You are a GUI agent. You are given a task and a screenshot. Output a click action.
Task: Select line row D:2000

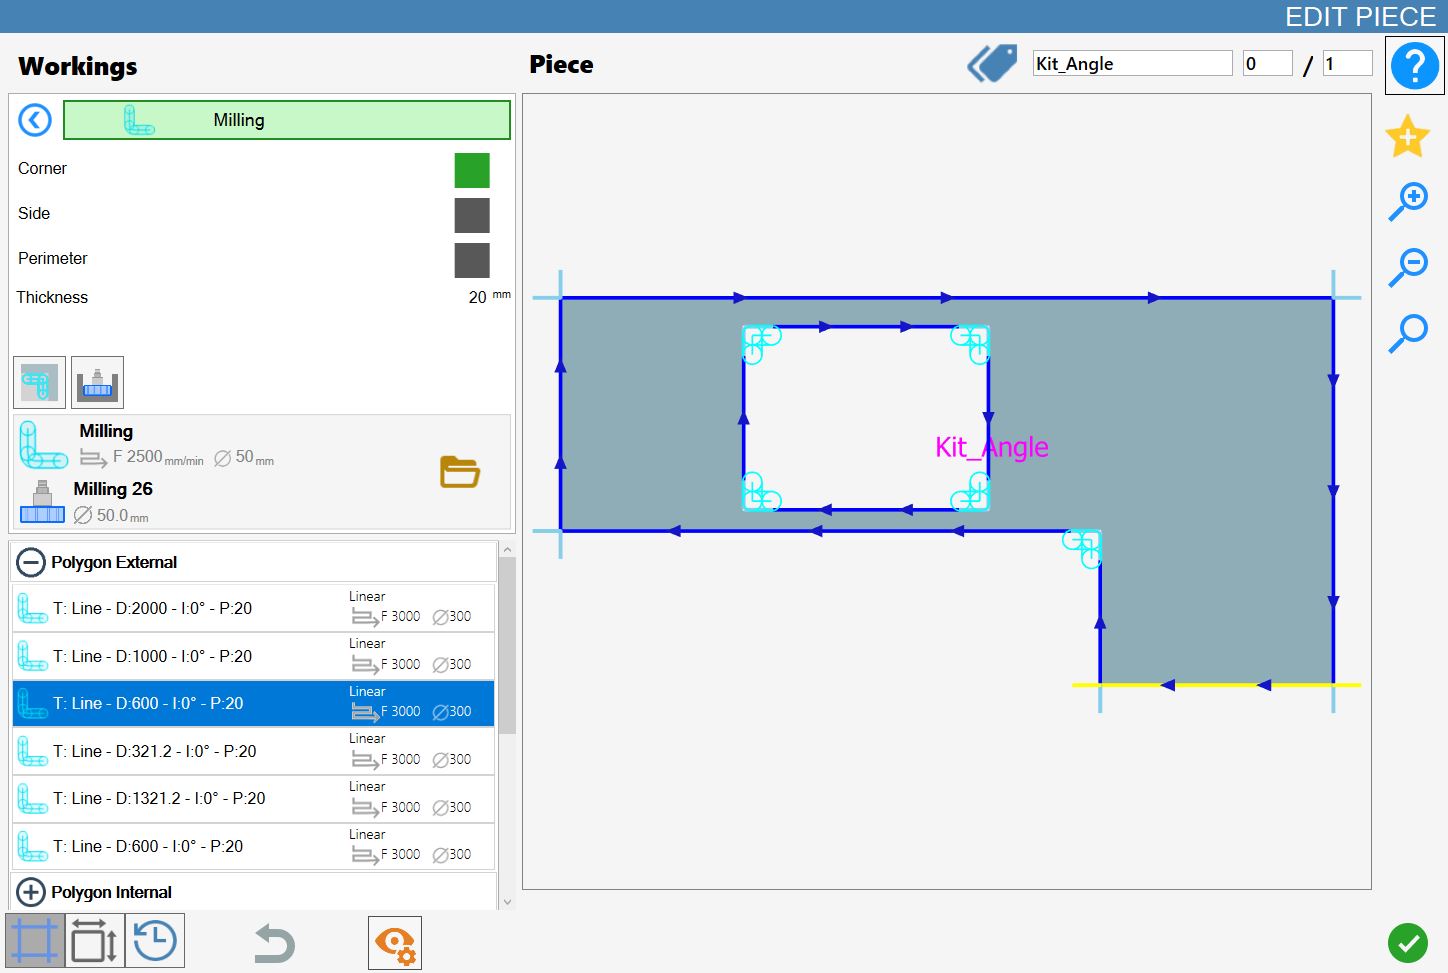coord(254,608)
